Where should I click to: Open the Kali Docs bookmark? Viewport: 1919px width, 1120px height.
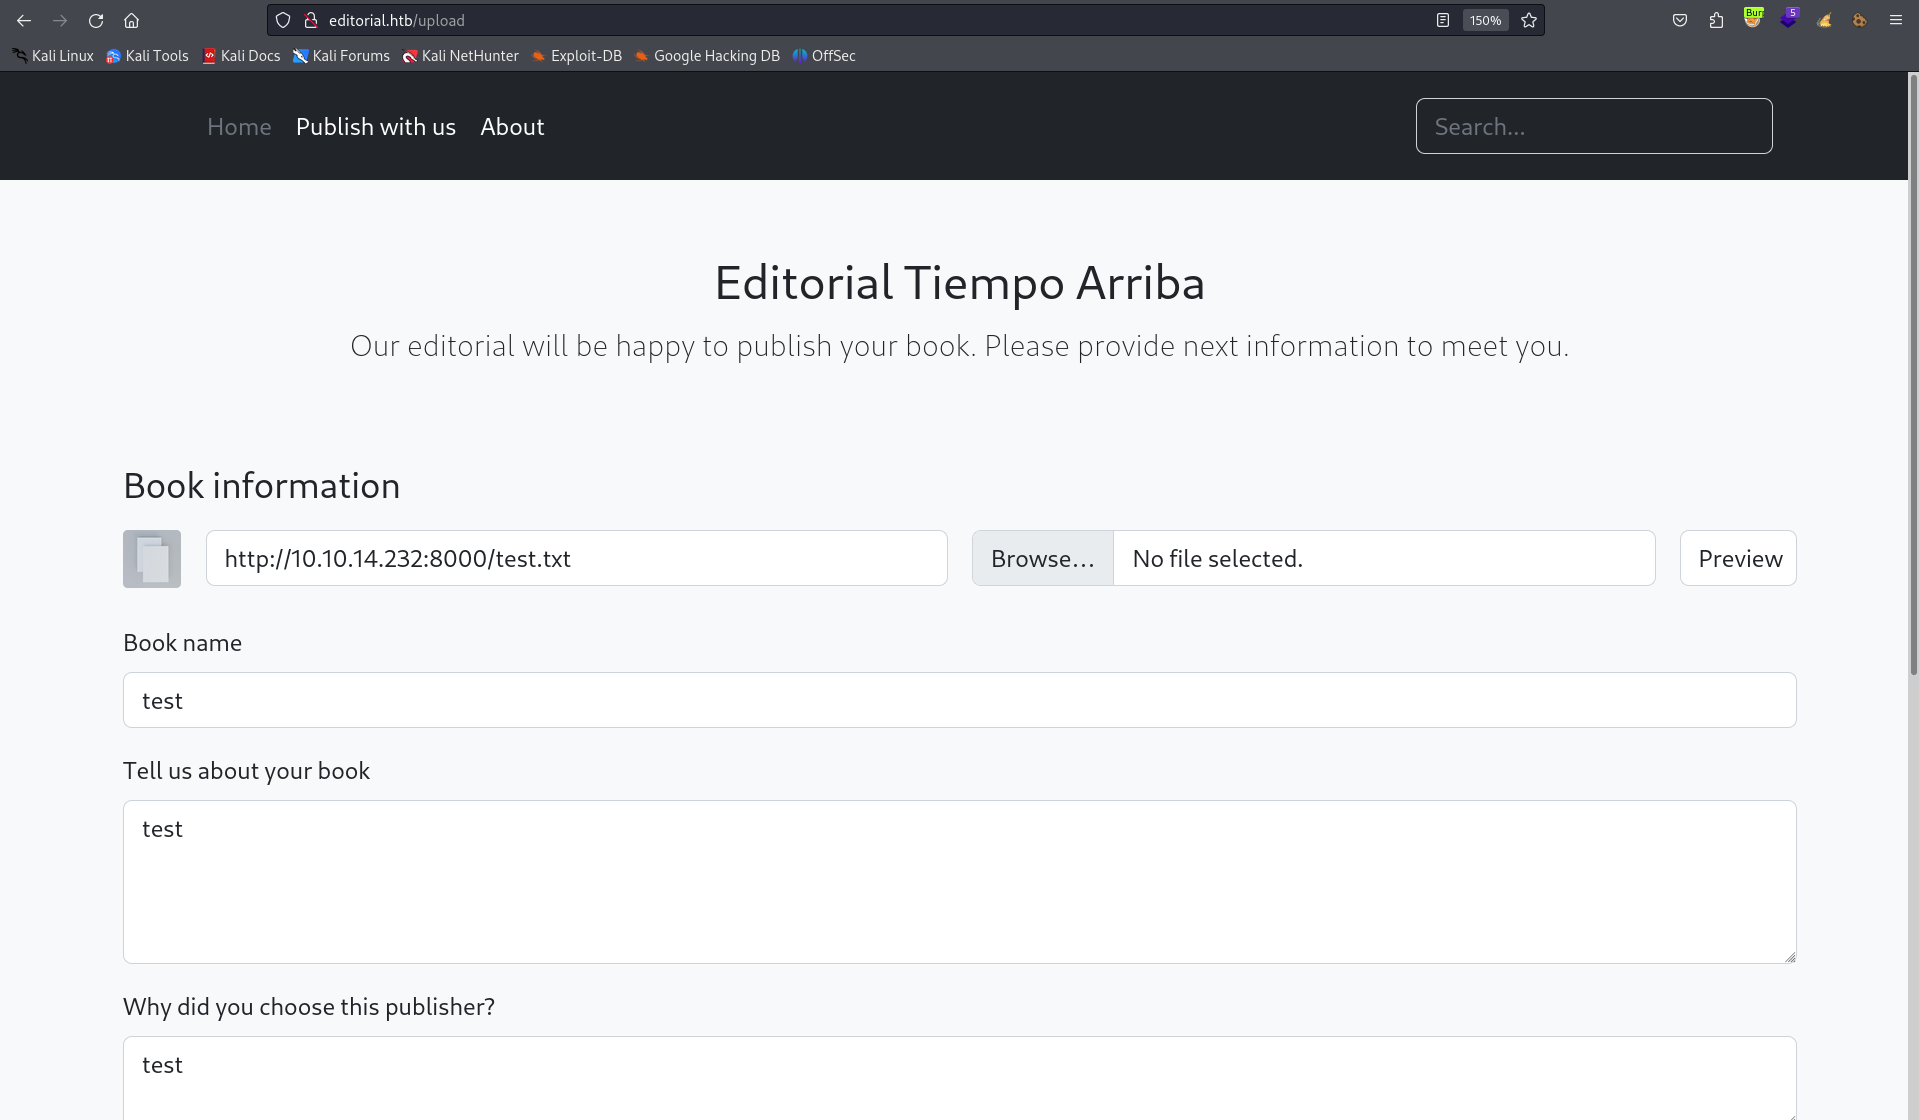pyautogui.click(x=241, y=56)
